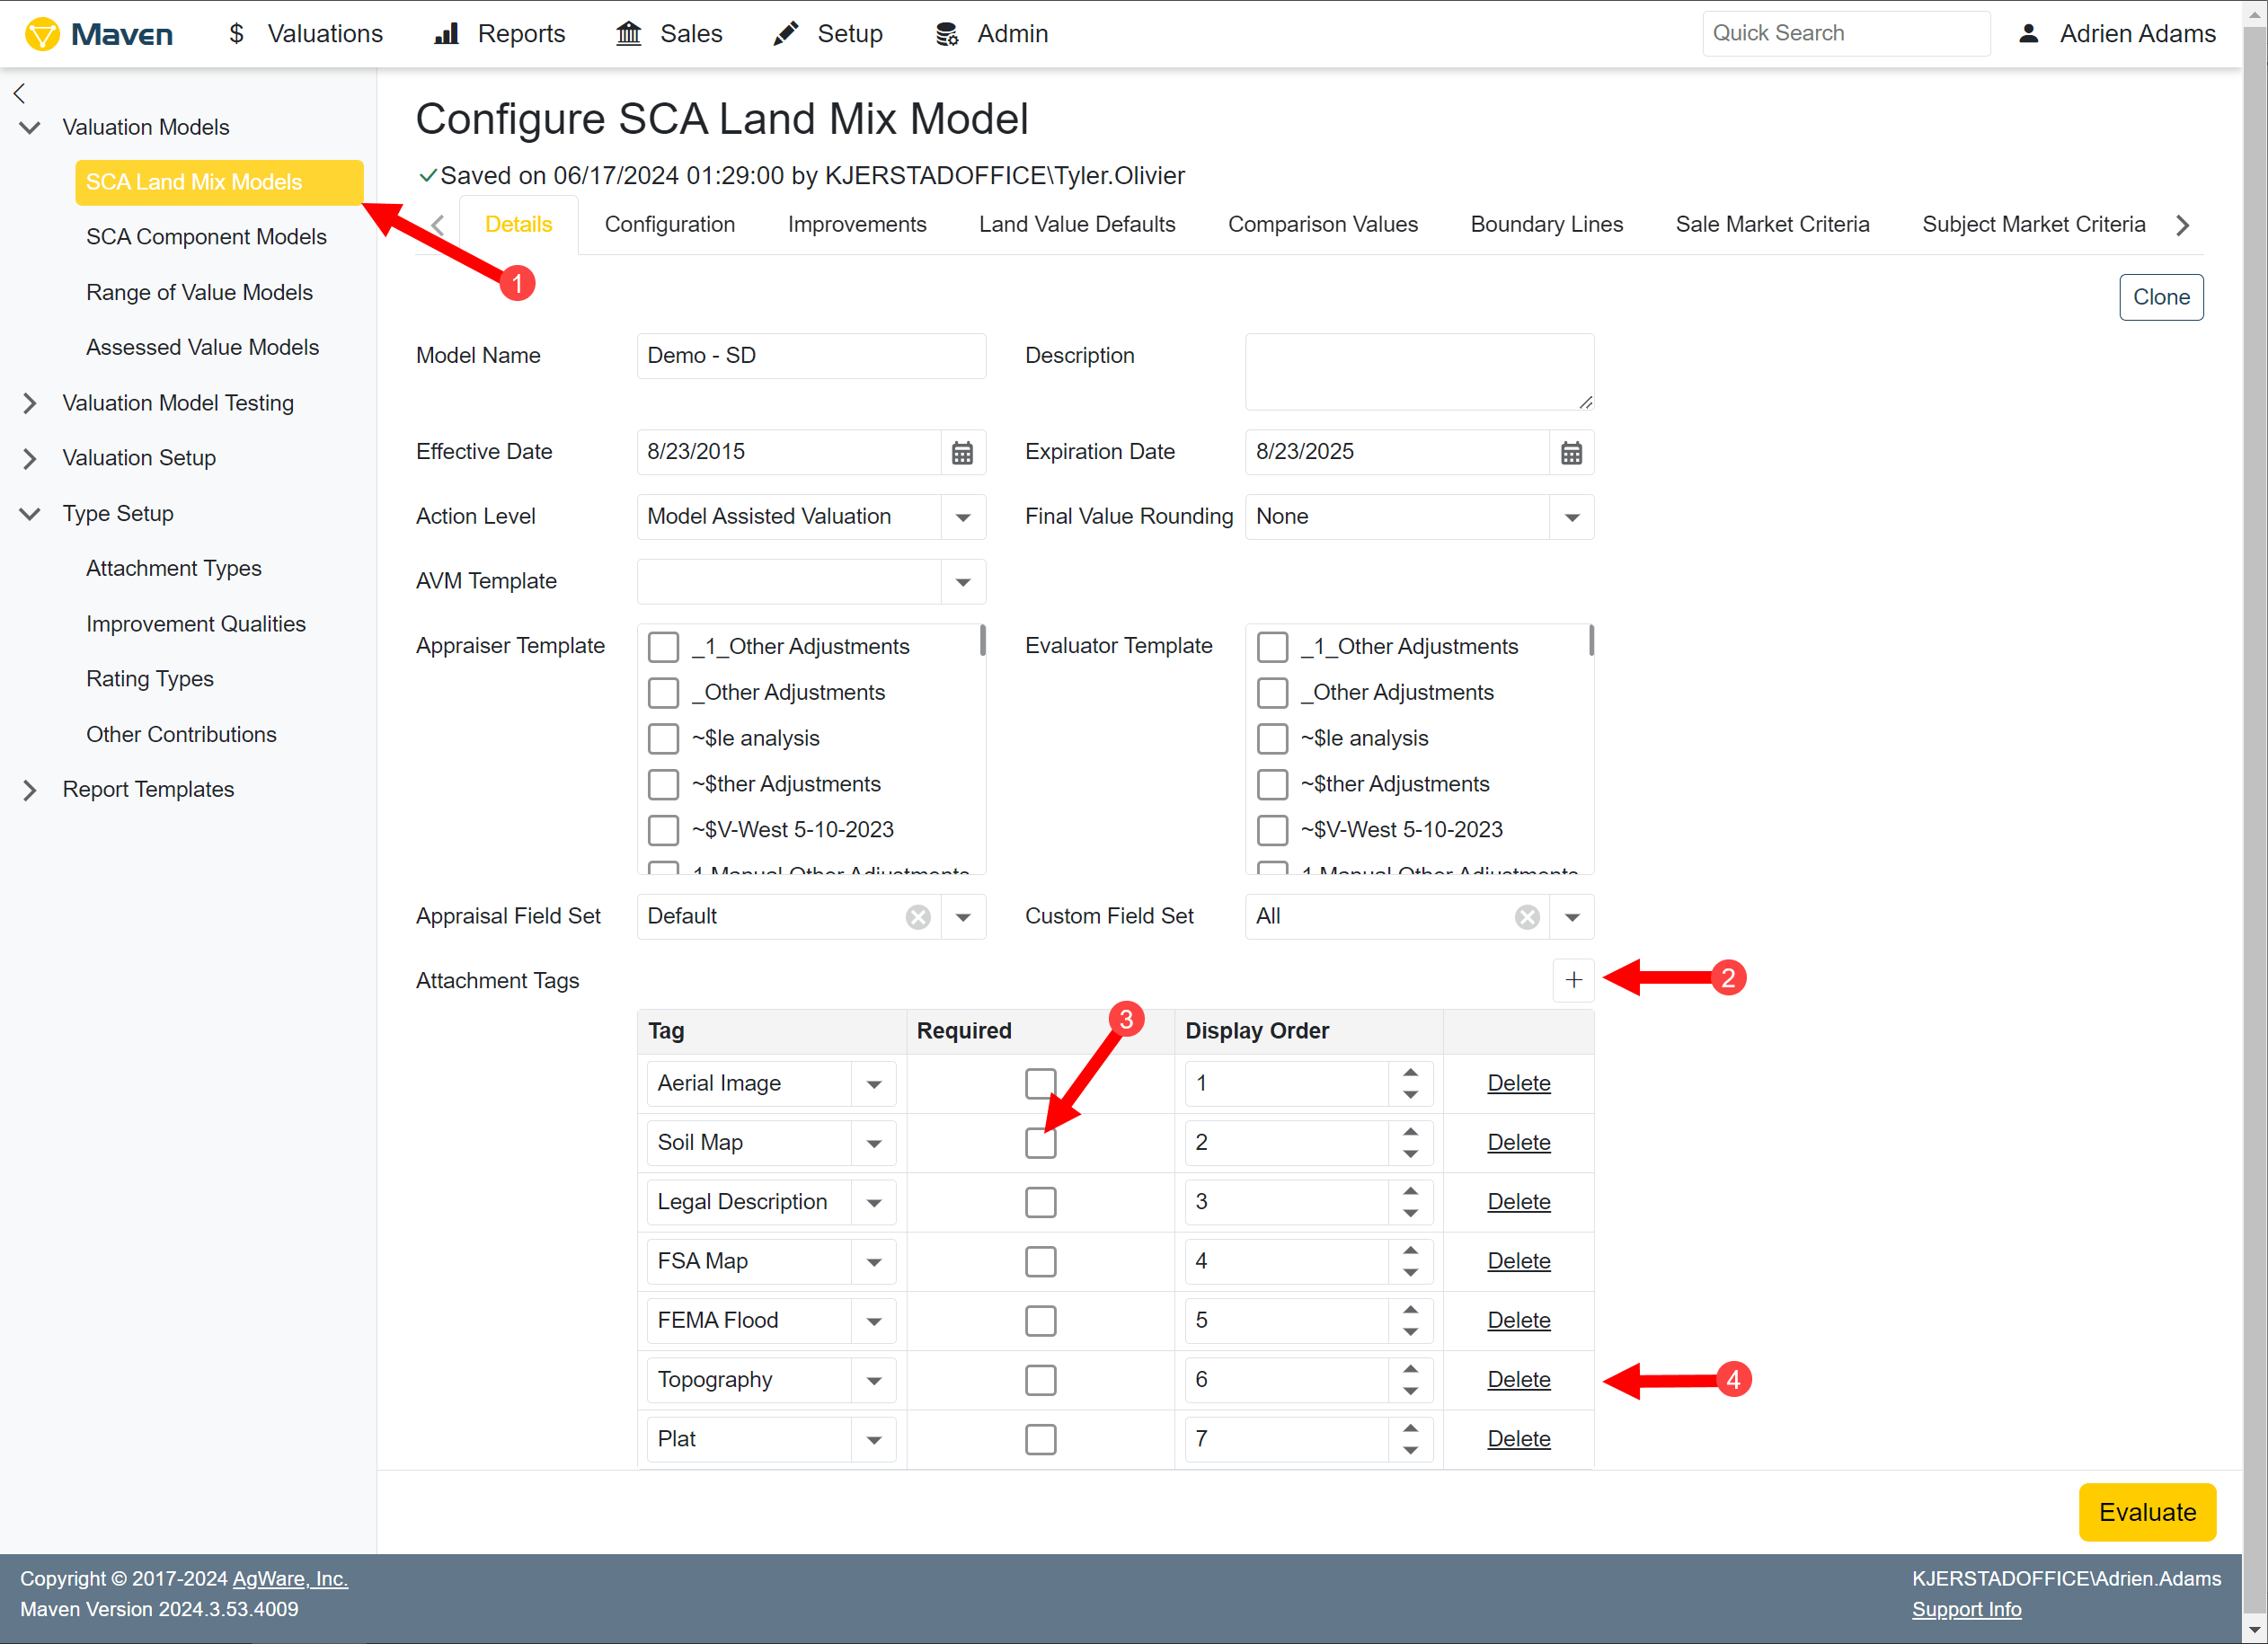Collapse sidebar using the back chevron
2268x1644 pixels.
(x=19, y=94)
